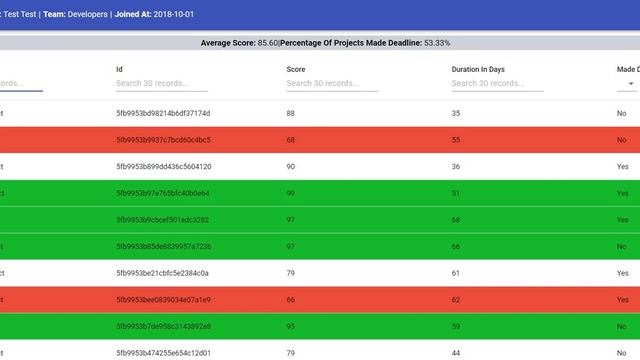Click the green row id beginning 5fb9953b9cbc
Image resolution: width=640 pixels, height=360 pixels.
(162, 220)
